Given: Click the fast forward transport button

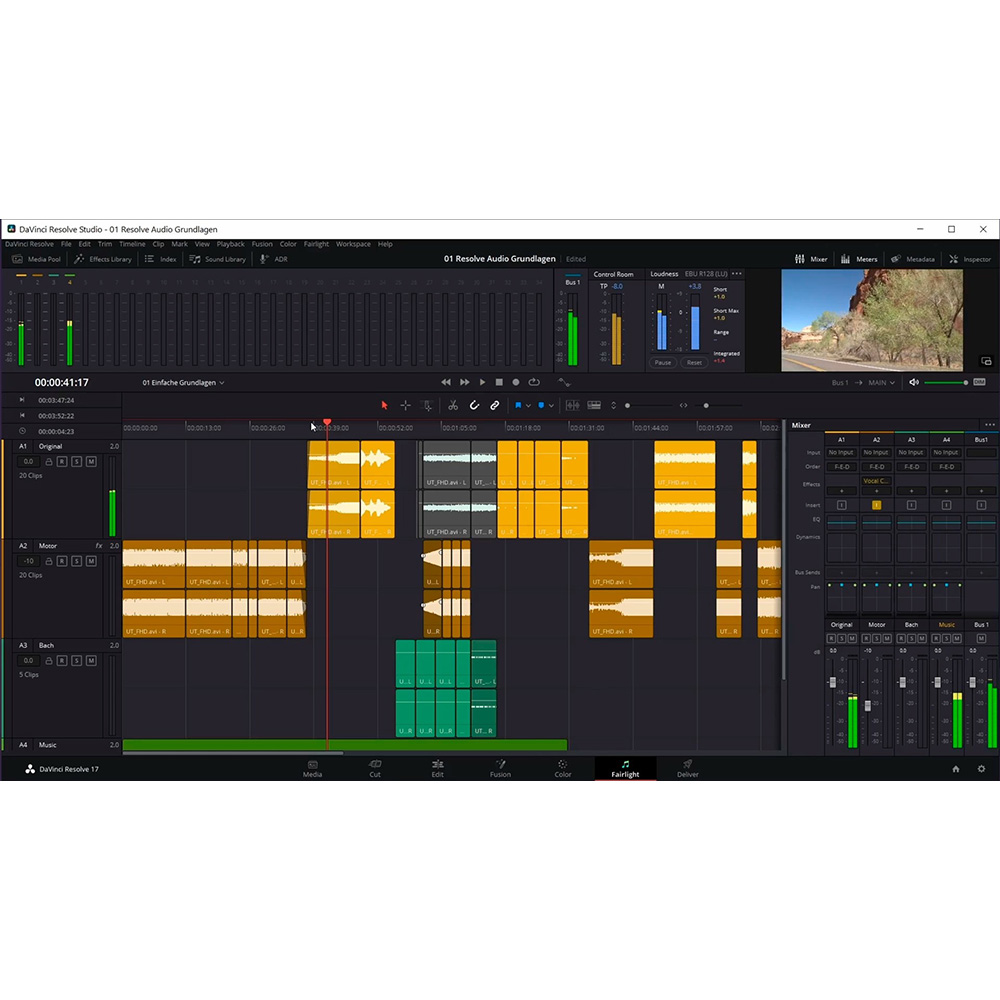Looking at the screenshot, I should (x=464, y=382).
